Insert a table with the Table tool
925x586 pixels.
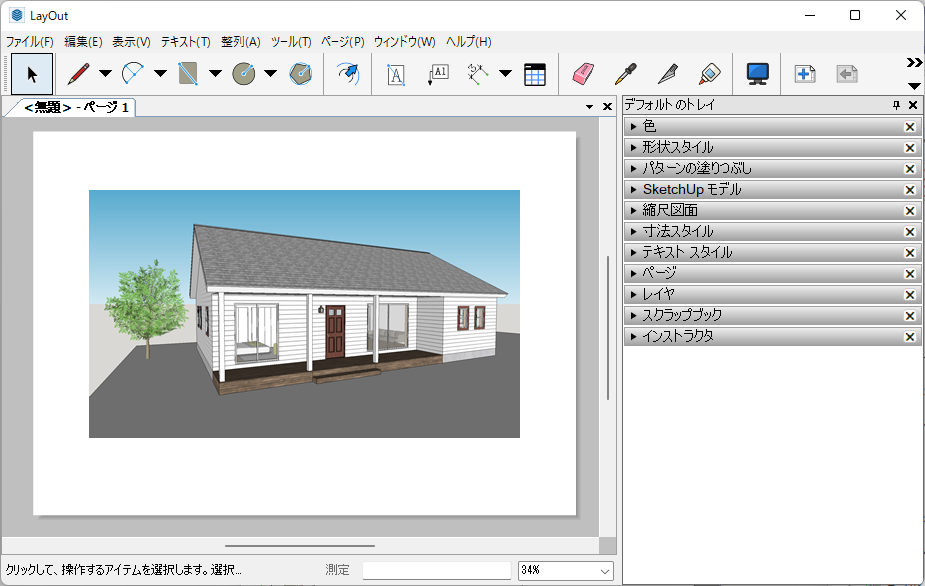[x=535, y=74]
